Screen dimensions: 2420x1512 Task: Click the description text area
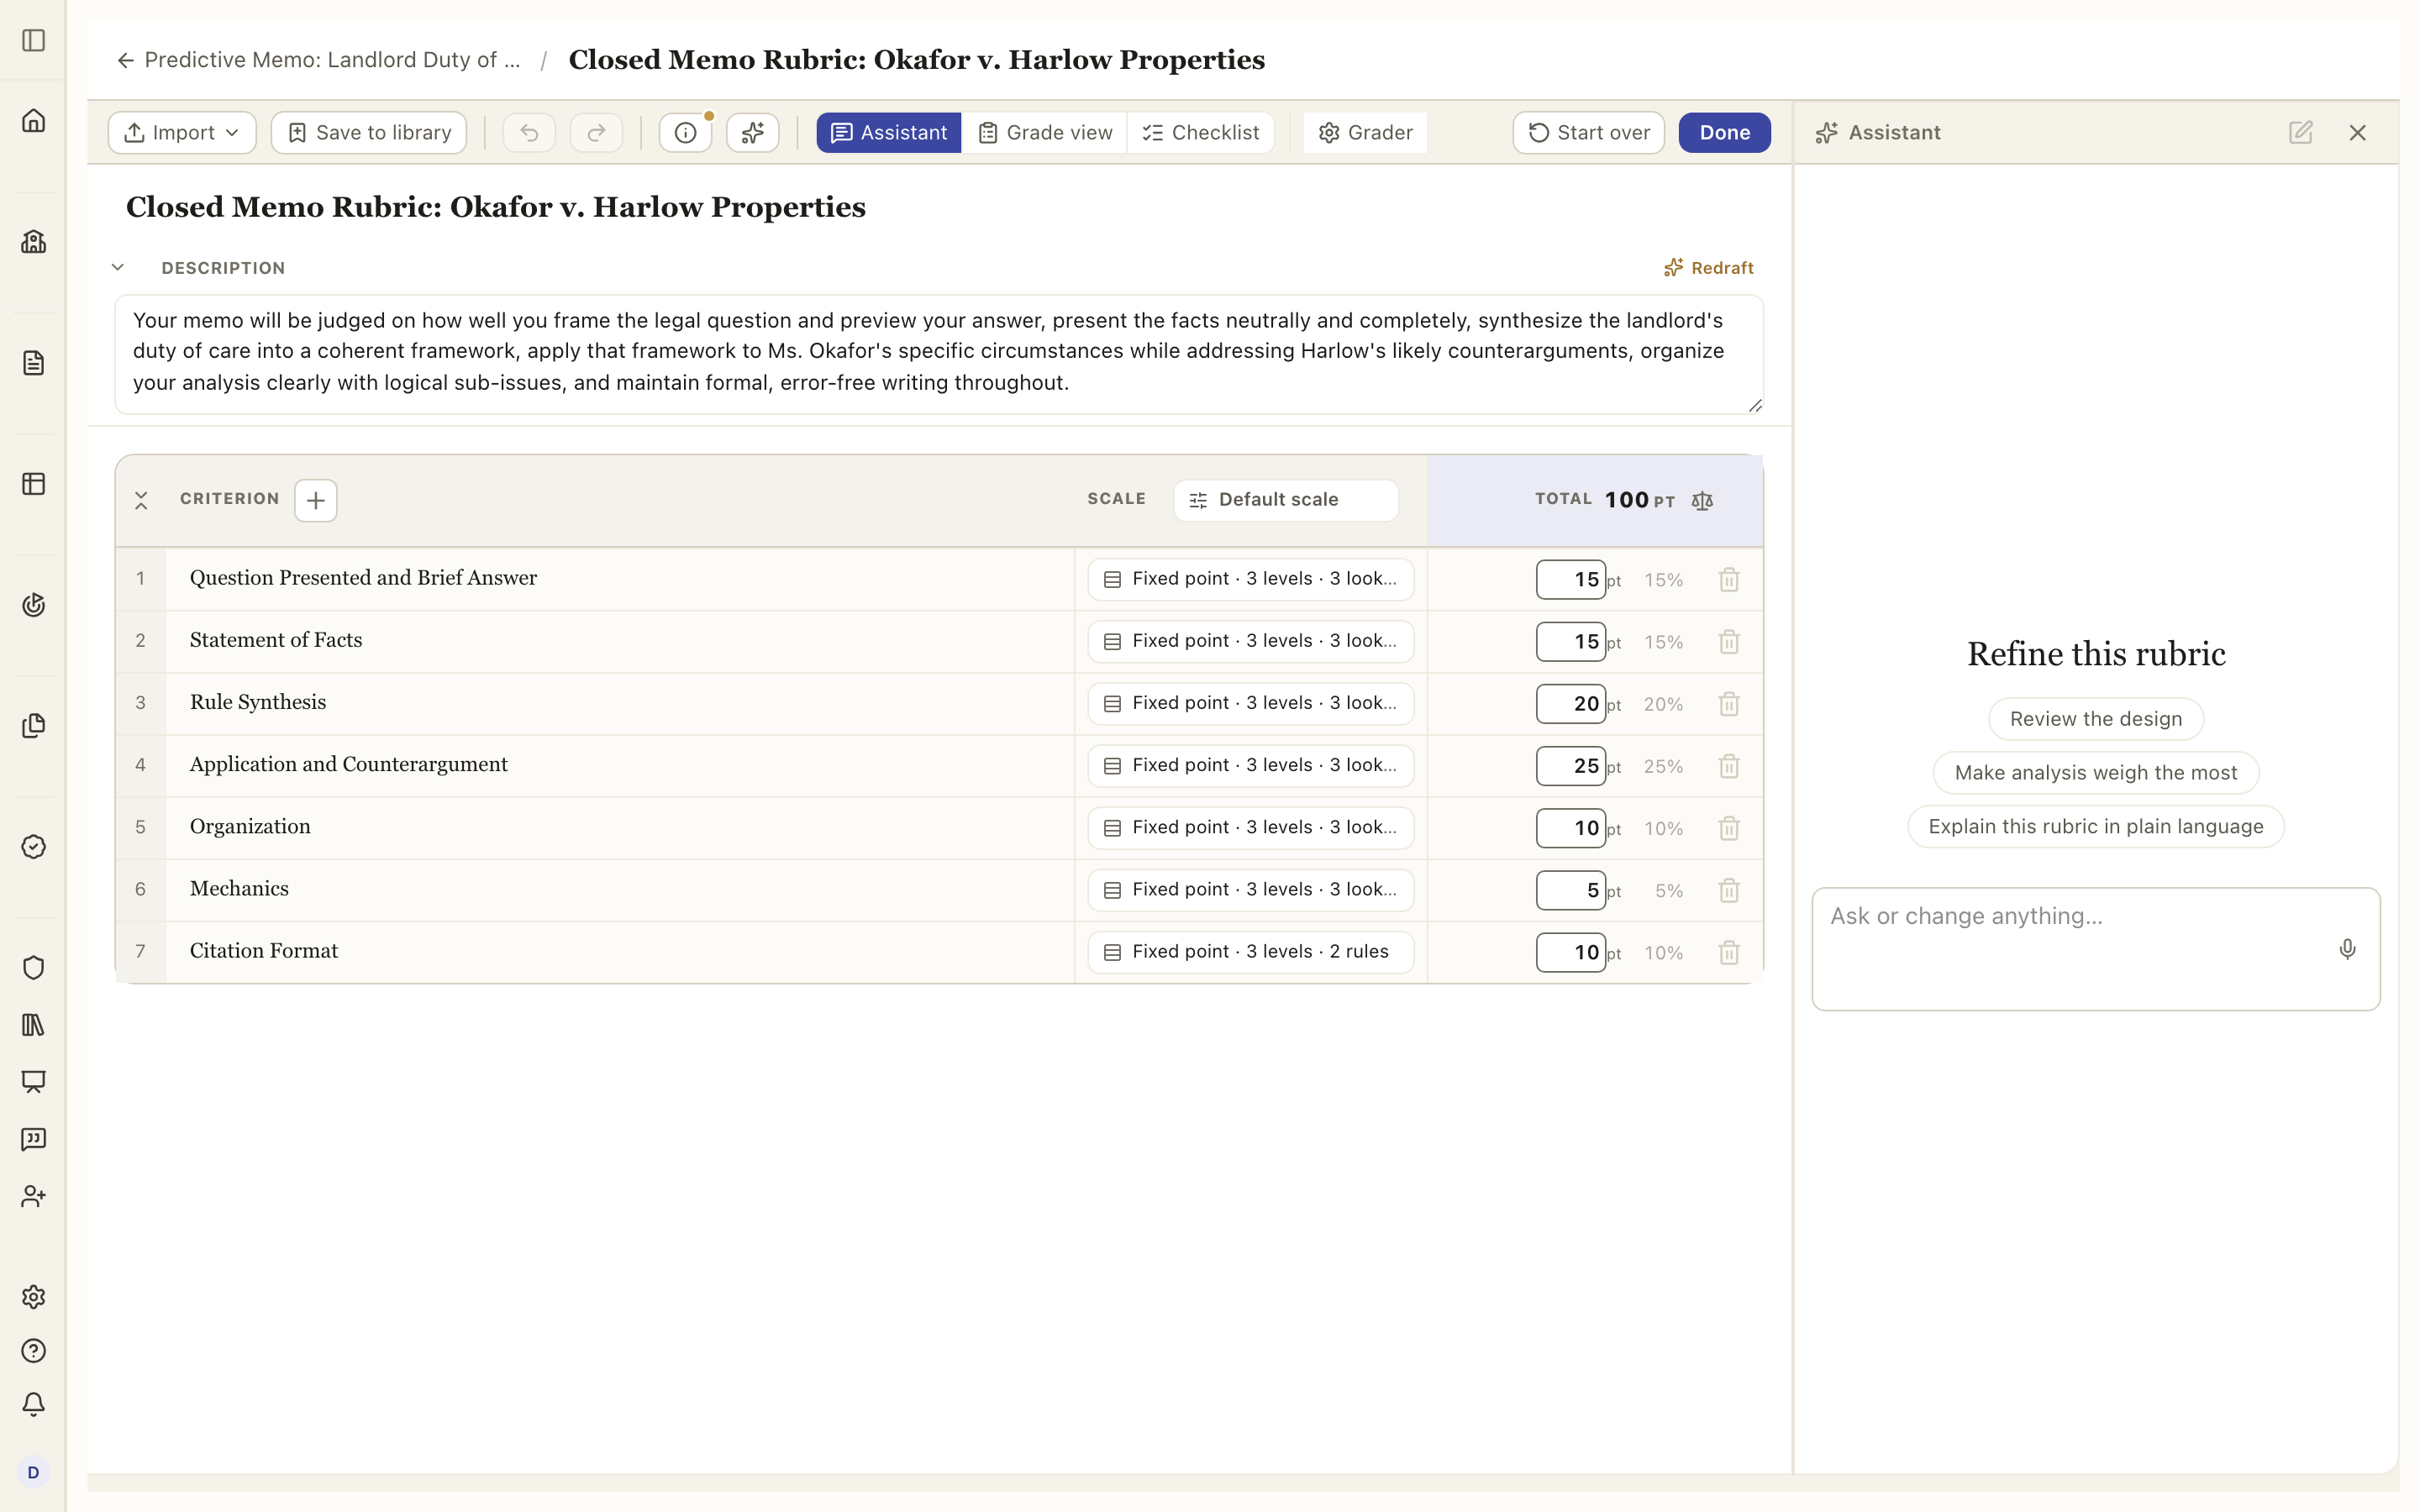point(939,354)
